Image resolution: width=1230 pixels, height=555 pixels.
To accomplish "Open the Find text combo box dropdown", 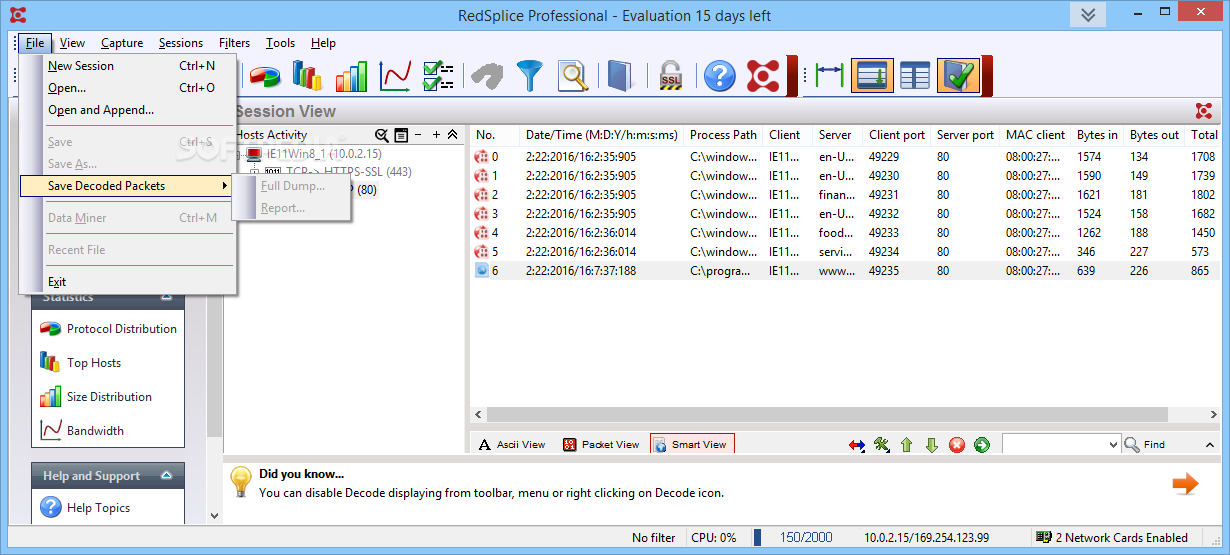I will pos(1113,445).
